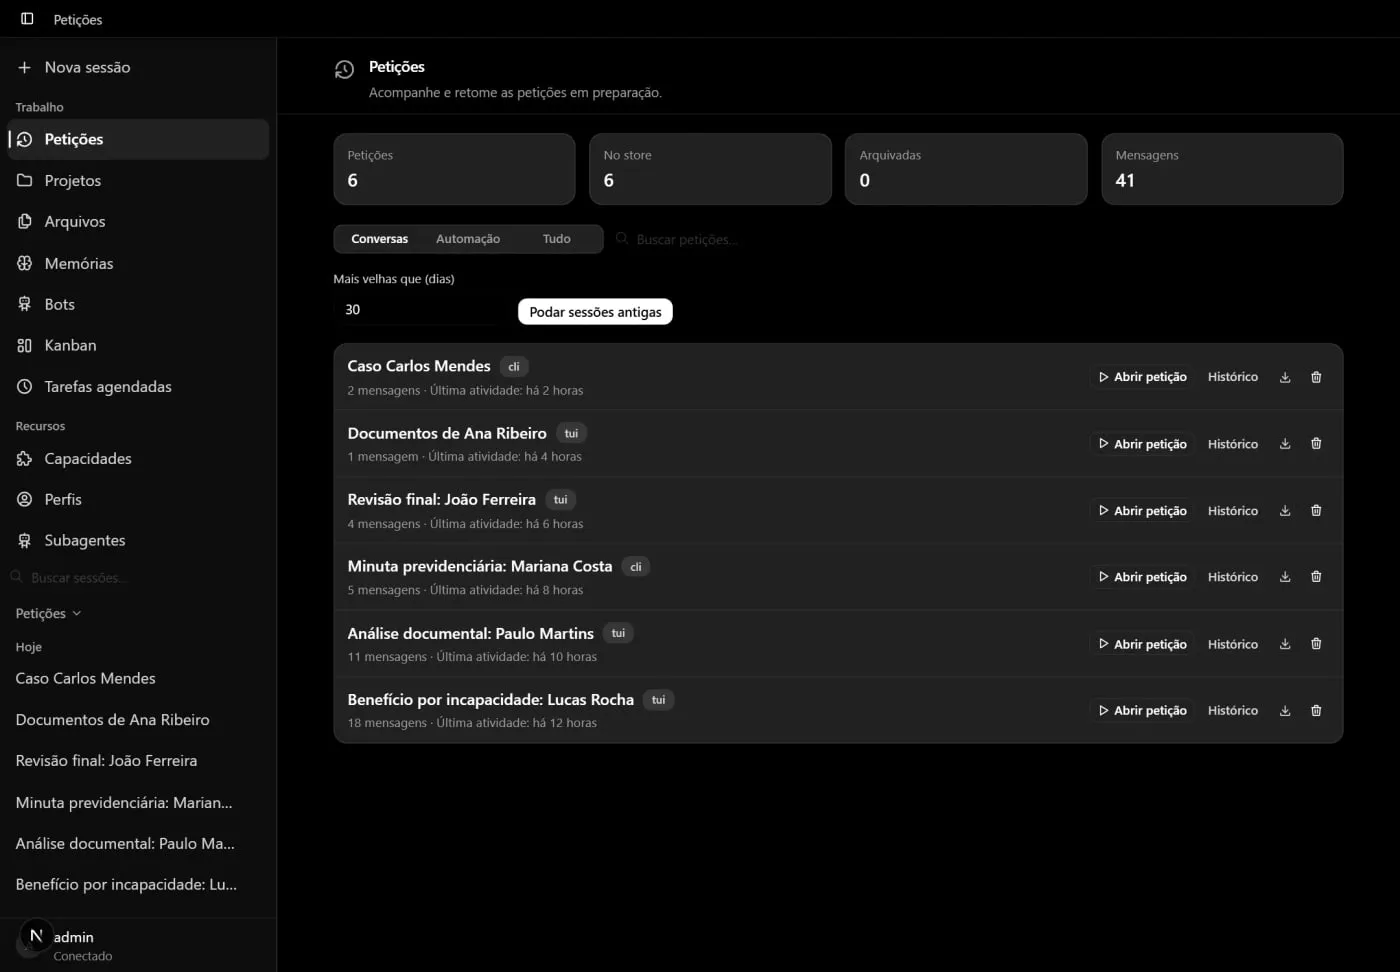View Histórico of Análise documental: Paulo Martins
This screenshot has width=1400, height=972.
coord(1232,644)
